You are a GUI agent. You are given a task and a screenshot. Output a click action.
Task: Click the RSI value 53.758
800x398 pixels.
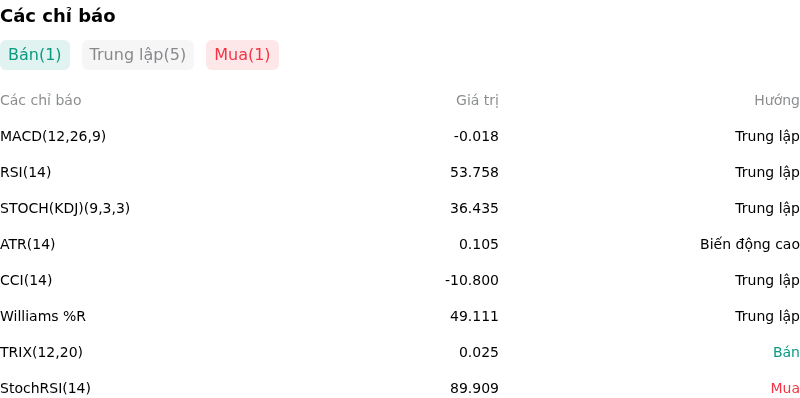click(474, 172)
